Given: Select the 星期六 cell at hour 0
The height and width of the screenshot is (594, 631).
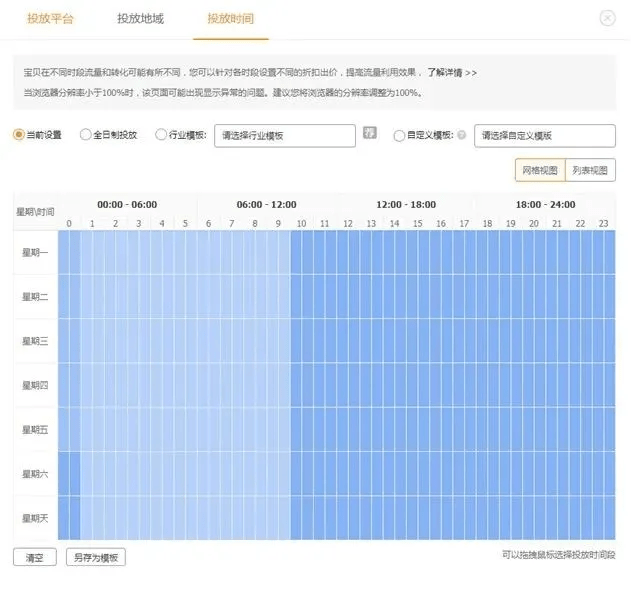Looking at the screenshot, I should pyautogui.click(x=70, y=474).
